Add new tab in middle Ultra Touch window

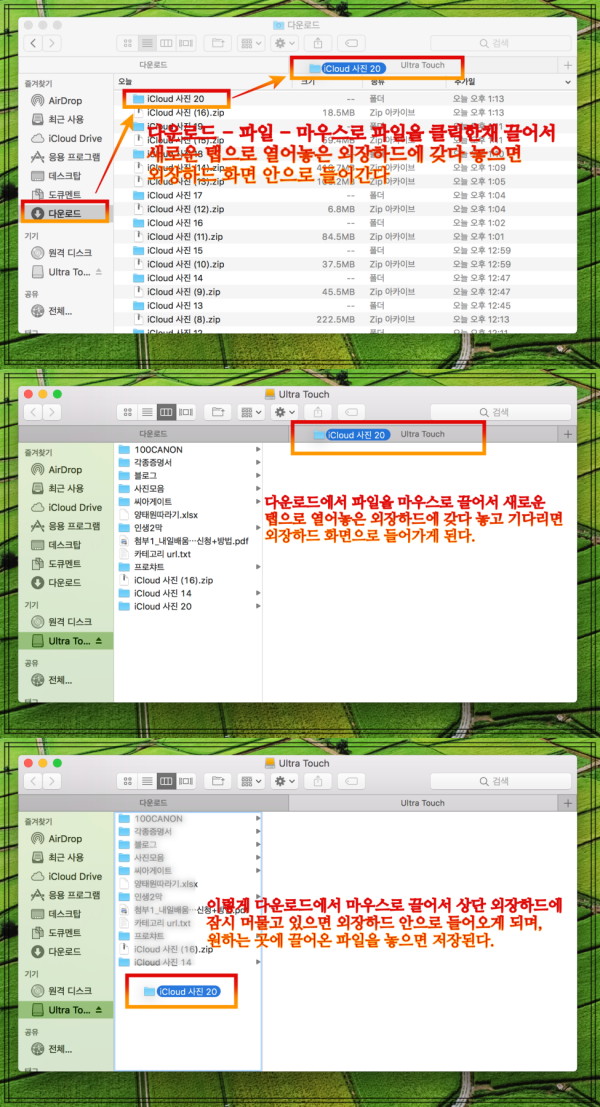click(x=568, y=434)
